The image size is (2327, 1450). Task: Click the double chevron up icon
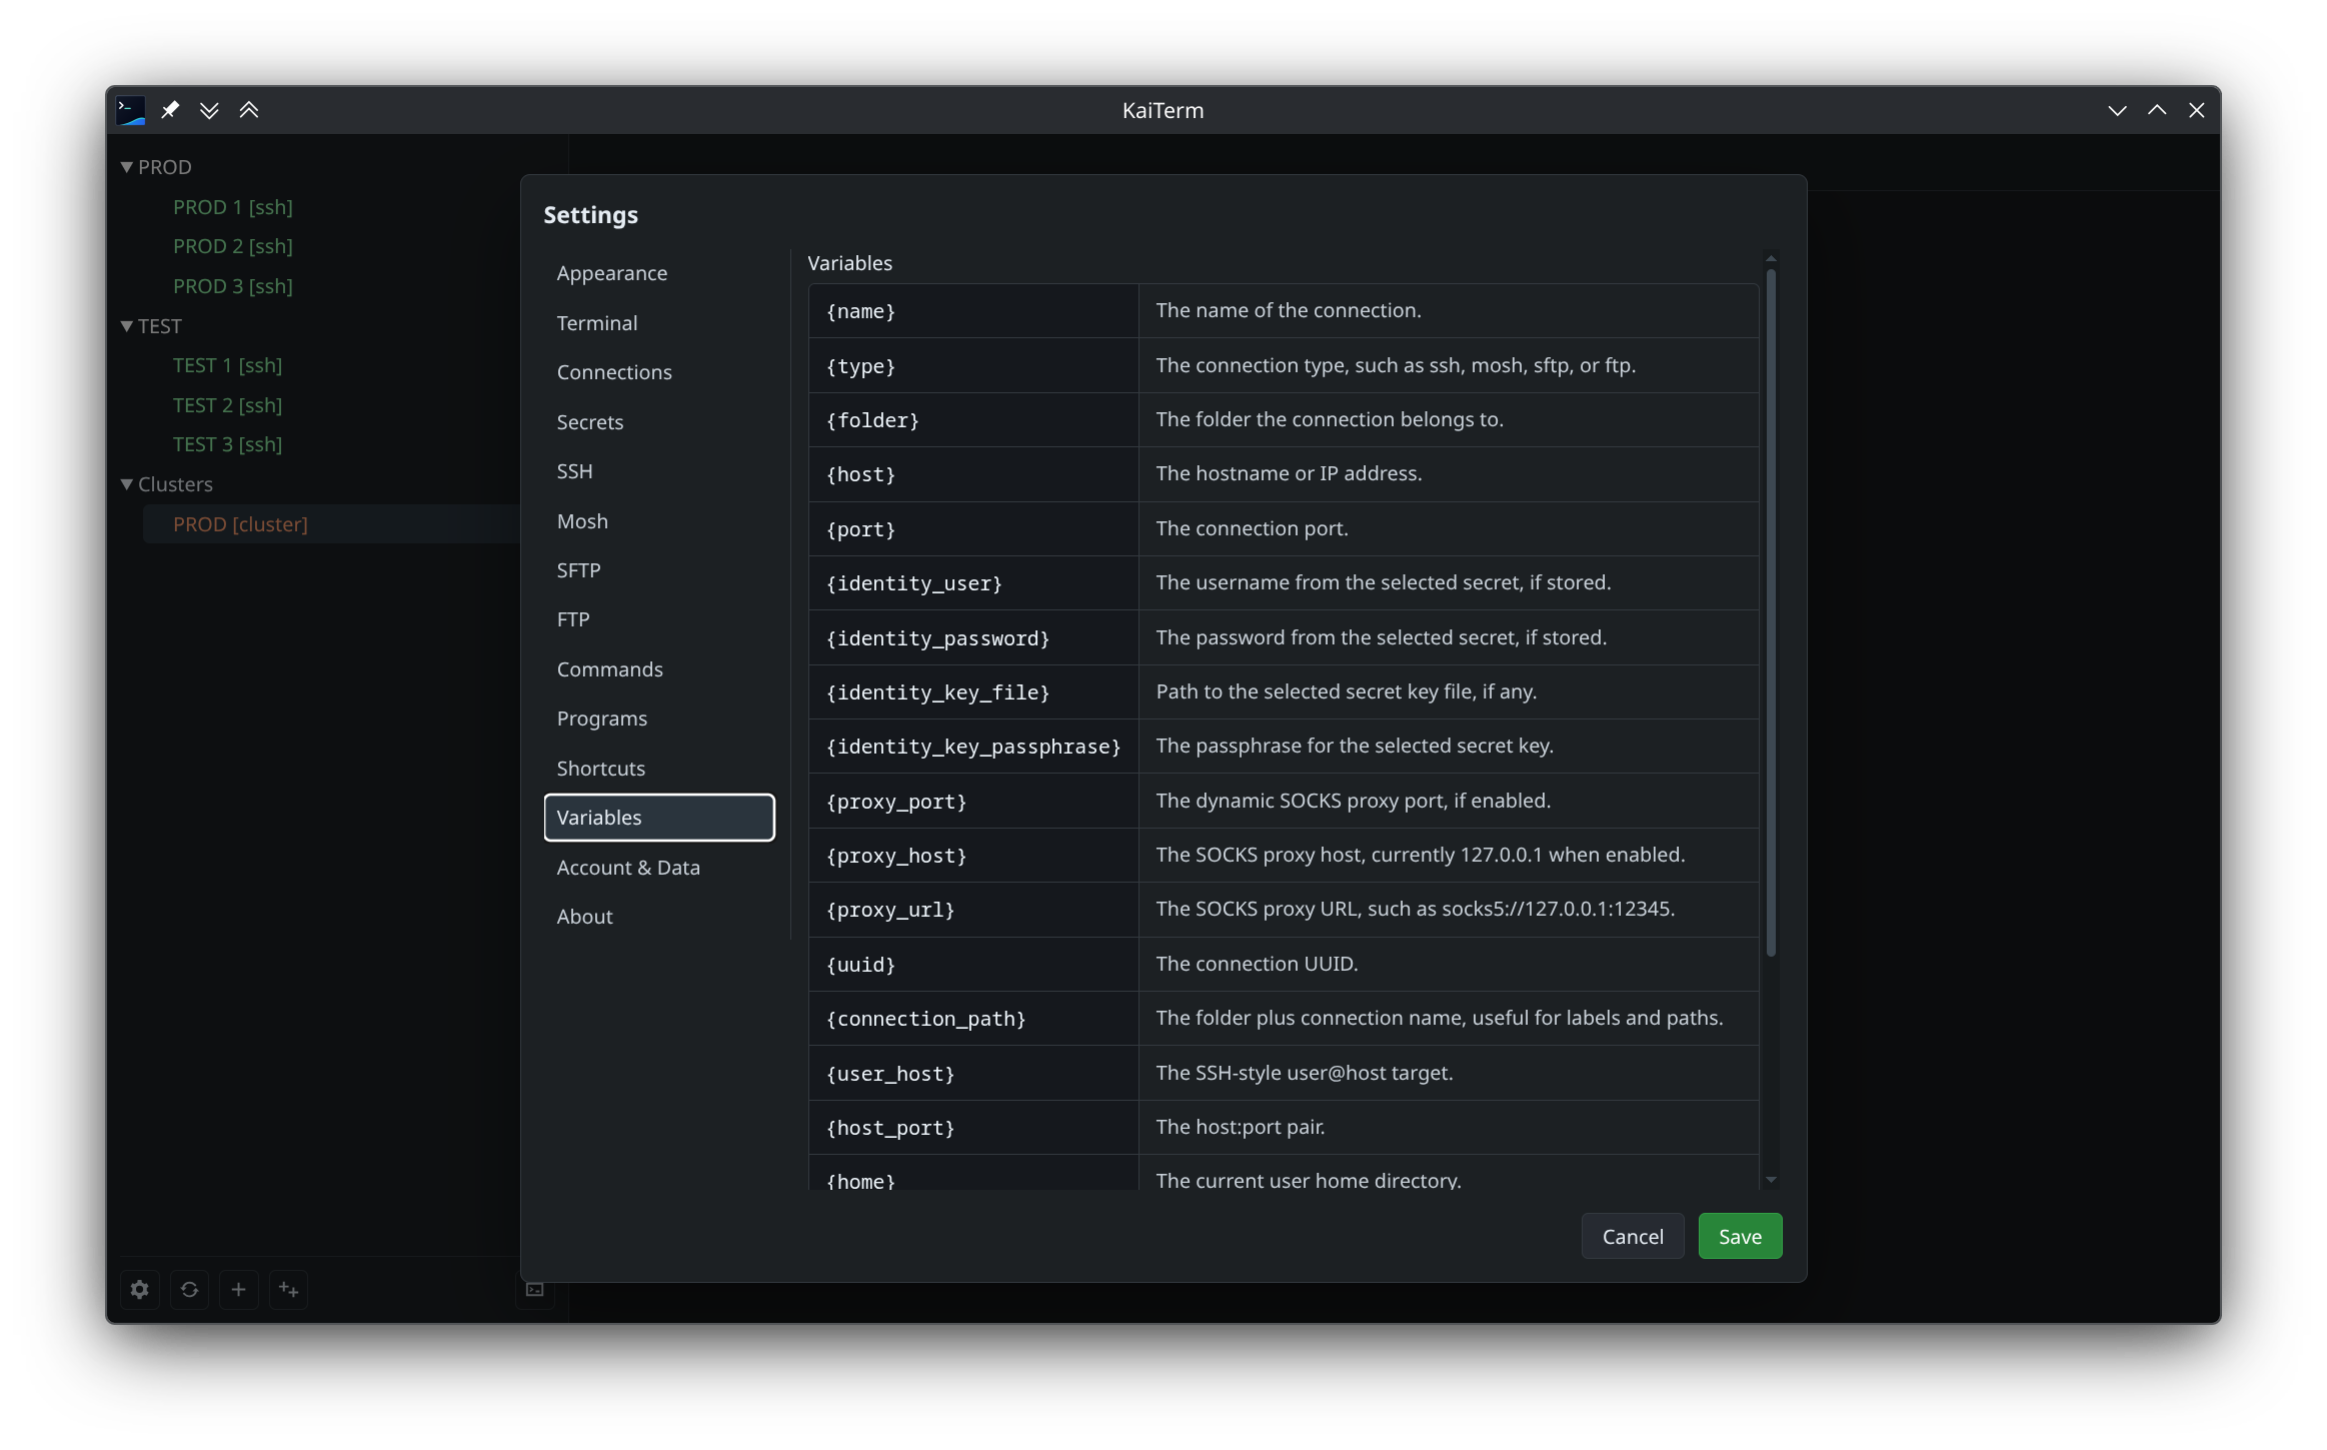pyautogui.click(x=249, y=110)
